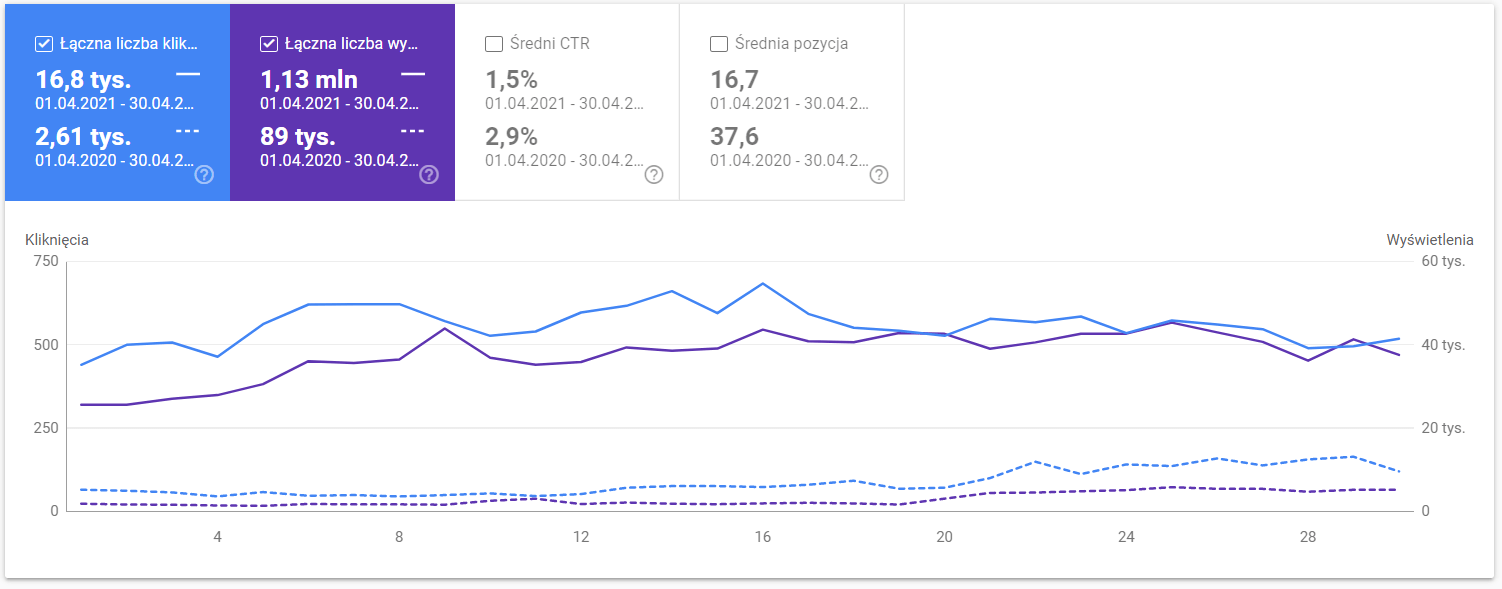
Task: Open help icon on Średni CTR card
Action: [x=654, y=175]
